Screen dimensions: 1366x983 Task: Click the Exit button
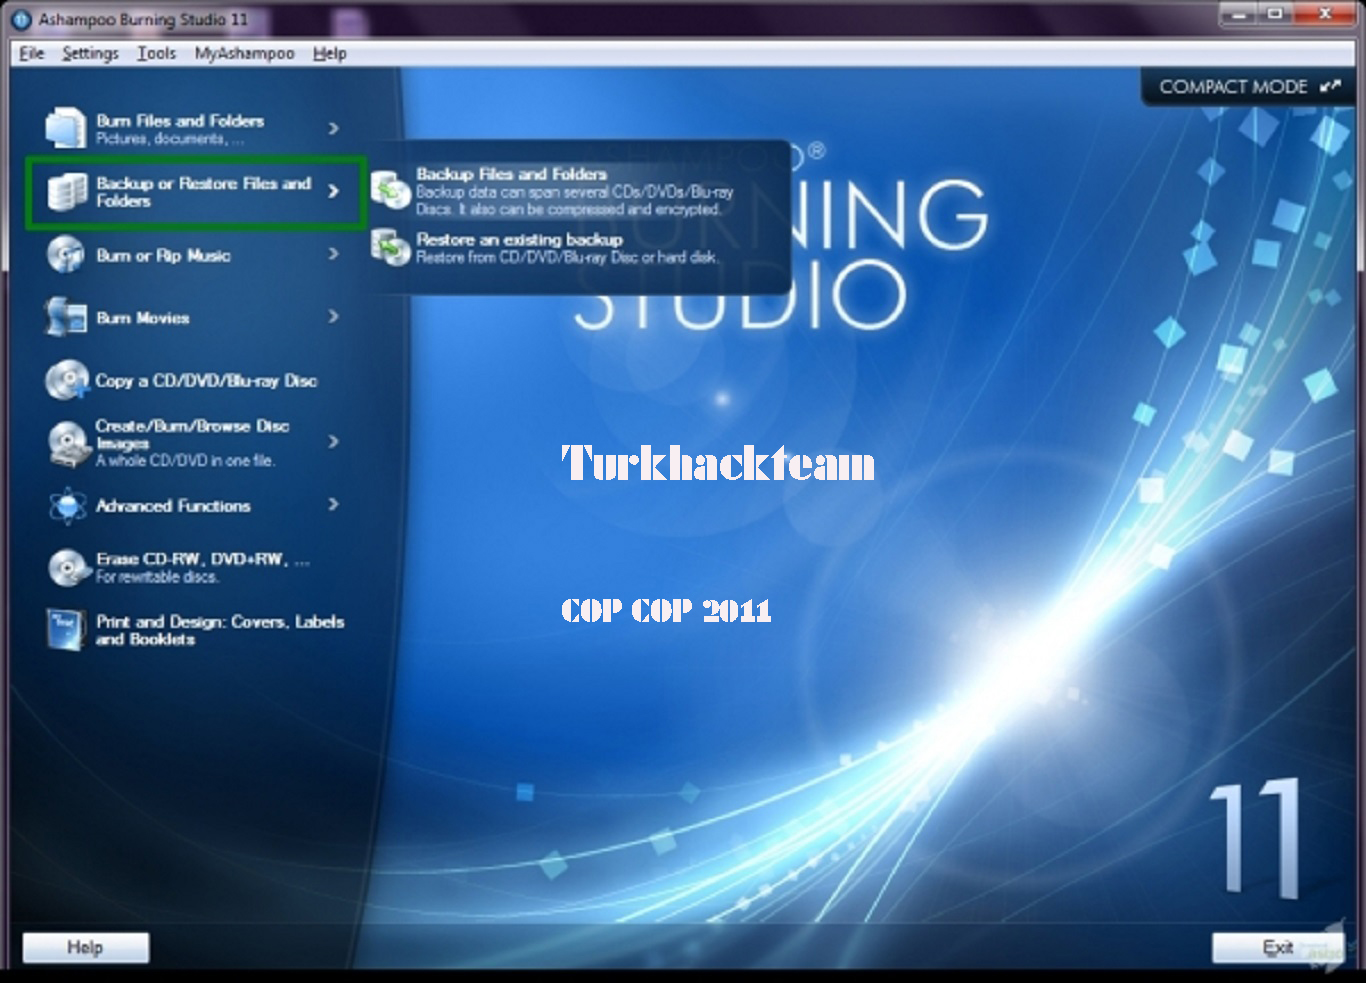click(1277, 947)
